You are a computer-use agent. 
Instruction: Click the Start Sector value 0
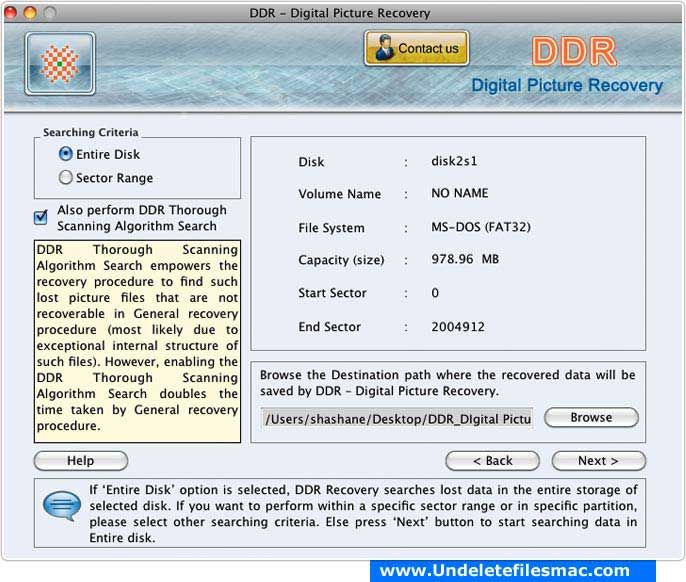pos(435,293)
